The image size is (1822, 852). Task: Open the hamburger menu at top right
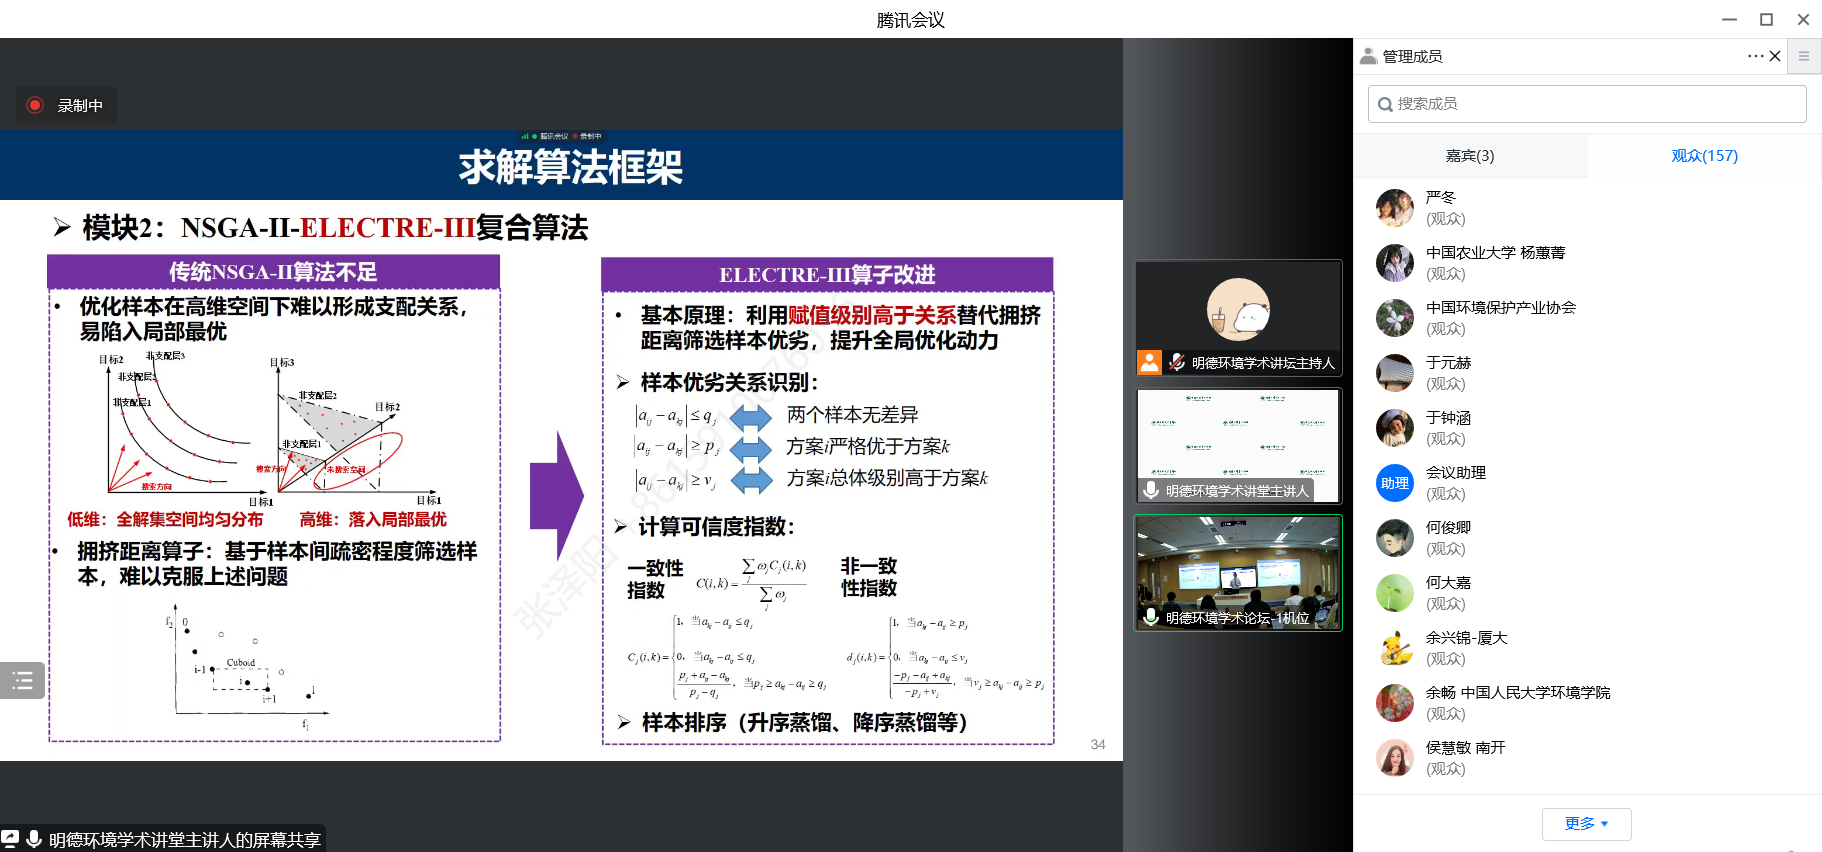coord(1804,56)
